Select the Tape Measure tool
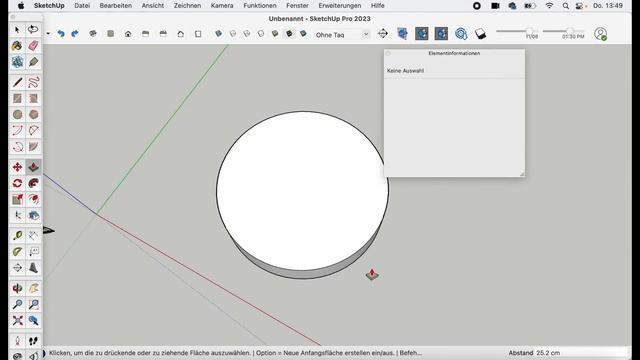 pyautogui.click(x=17, y=236)
